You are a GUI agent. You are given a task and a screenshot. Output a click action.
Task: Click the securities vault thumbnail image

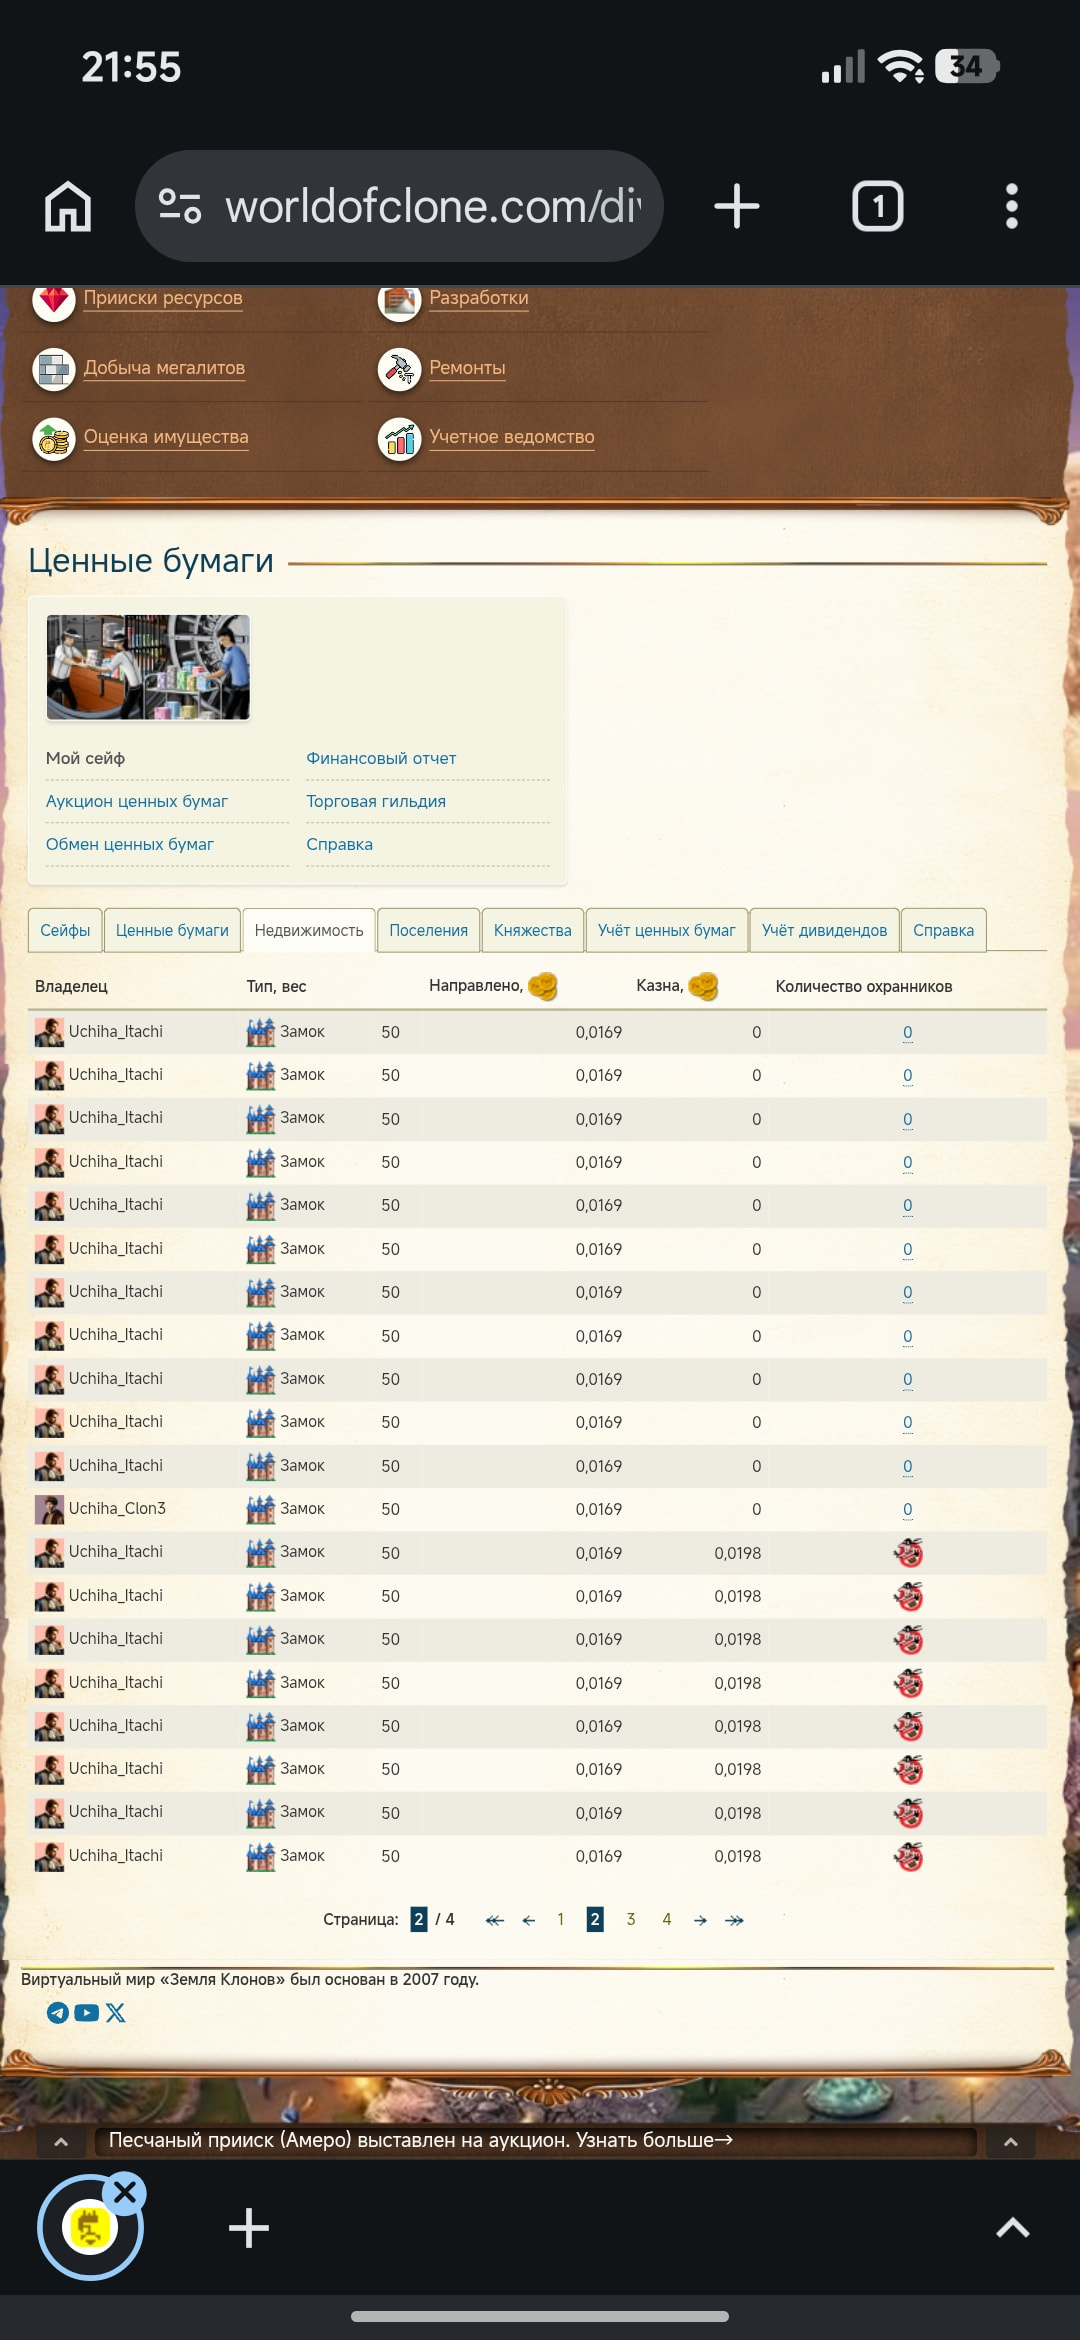(x=148, y=667)
